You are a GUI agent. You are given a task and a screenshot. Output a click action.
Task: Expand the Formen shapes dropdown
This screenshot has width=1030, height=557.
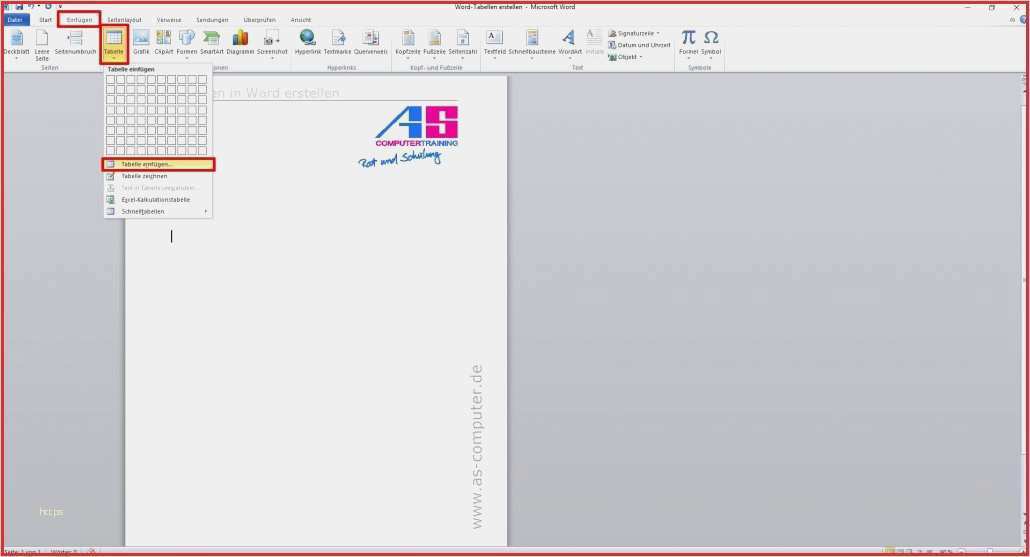(187, 41)
